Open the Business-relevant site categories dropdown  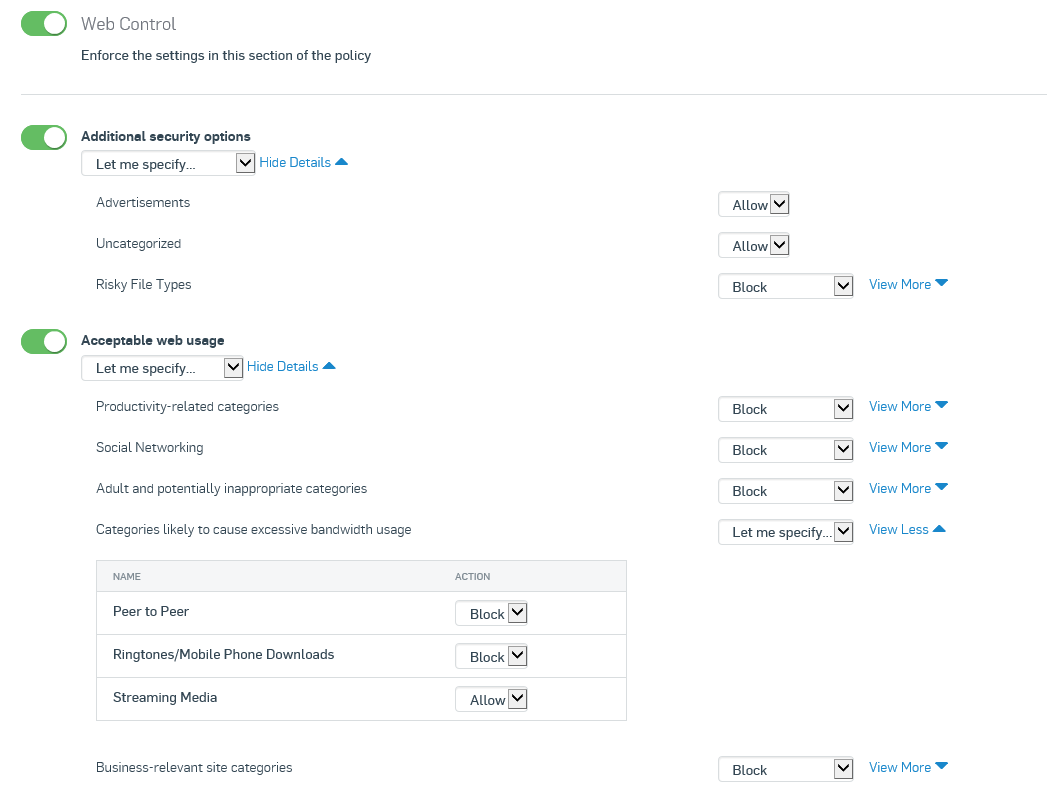tap(786, 769)
